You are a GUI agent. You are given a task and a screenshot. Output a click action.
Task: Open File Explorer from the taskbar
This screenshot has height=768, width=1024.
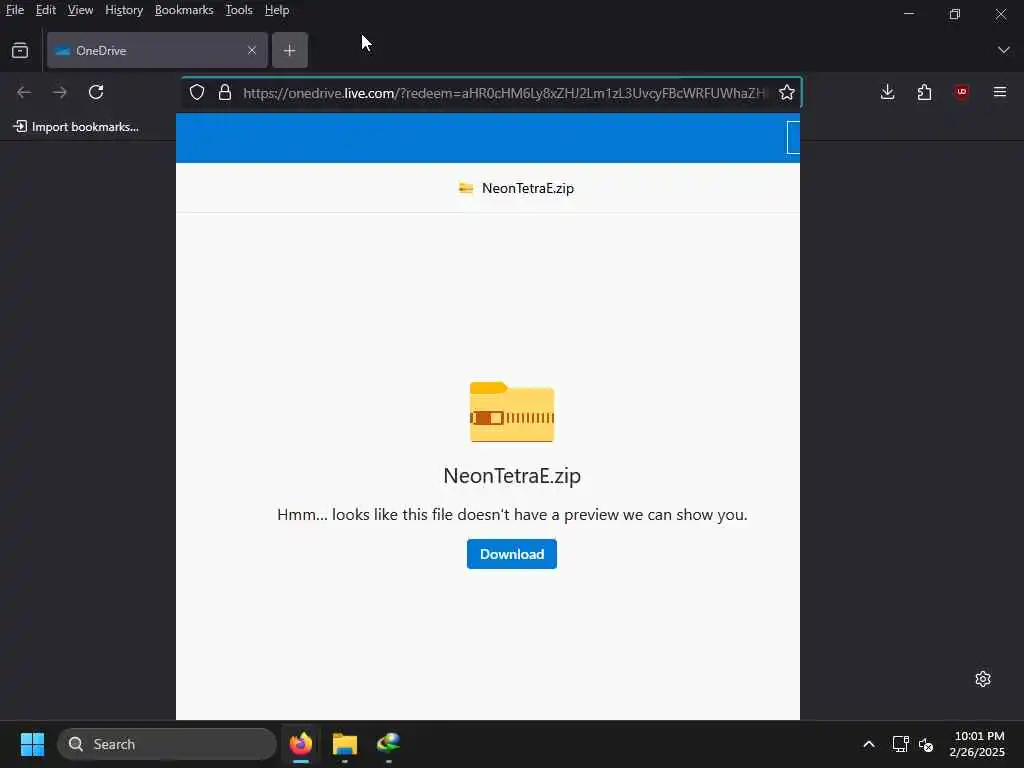(345, 744)
